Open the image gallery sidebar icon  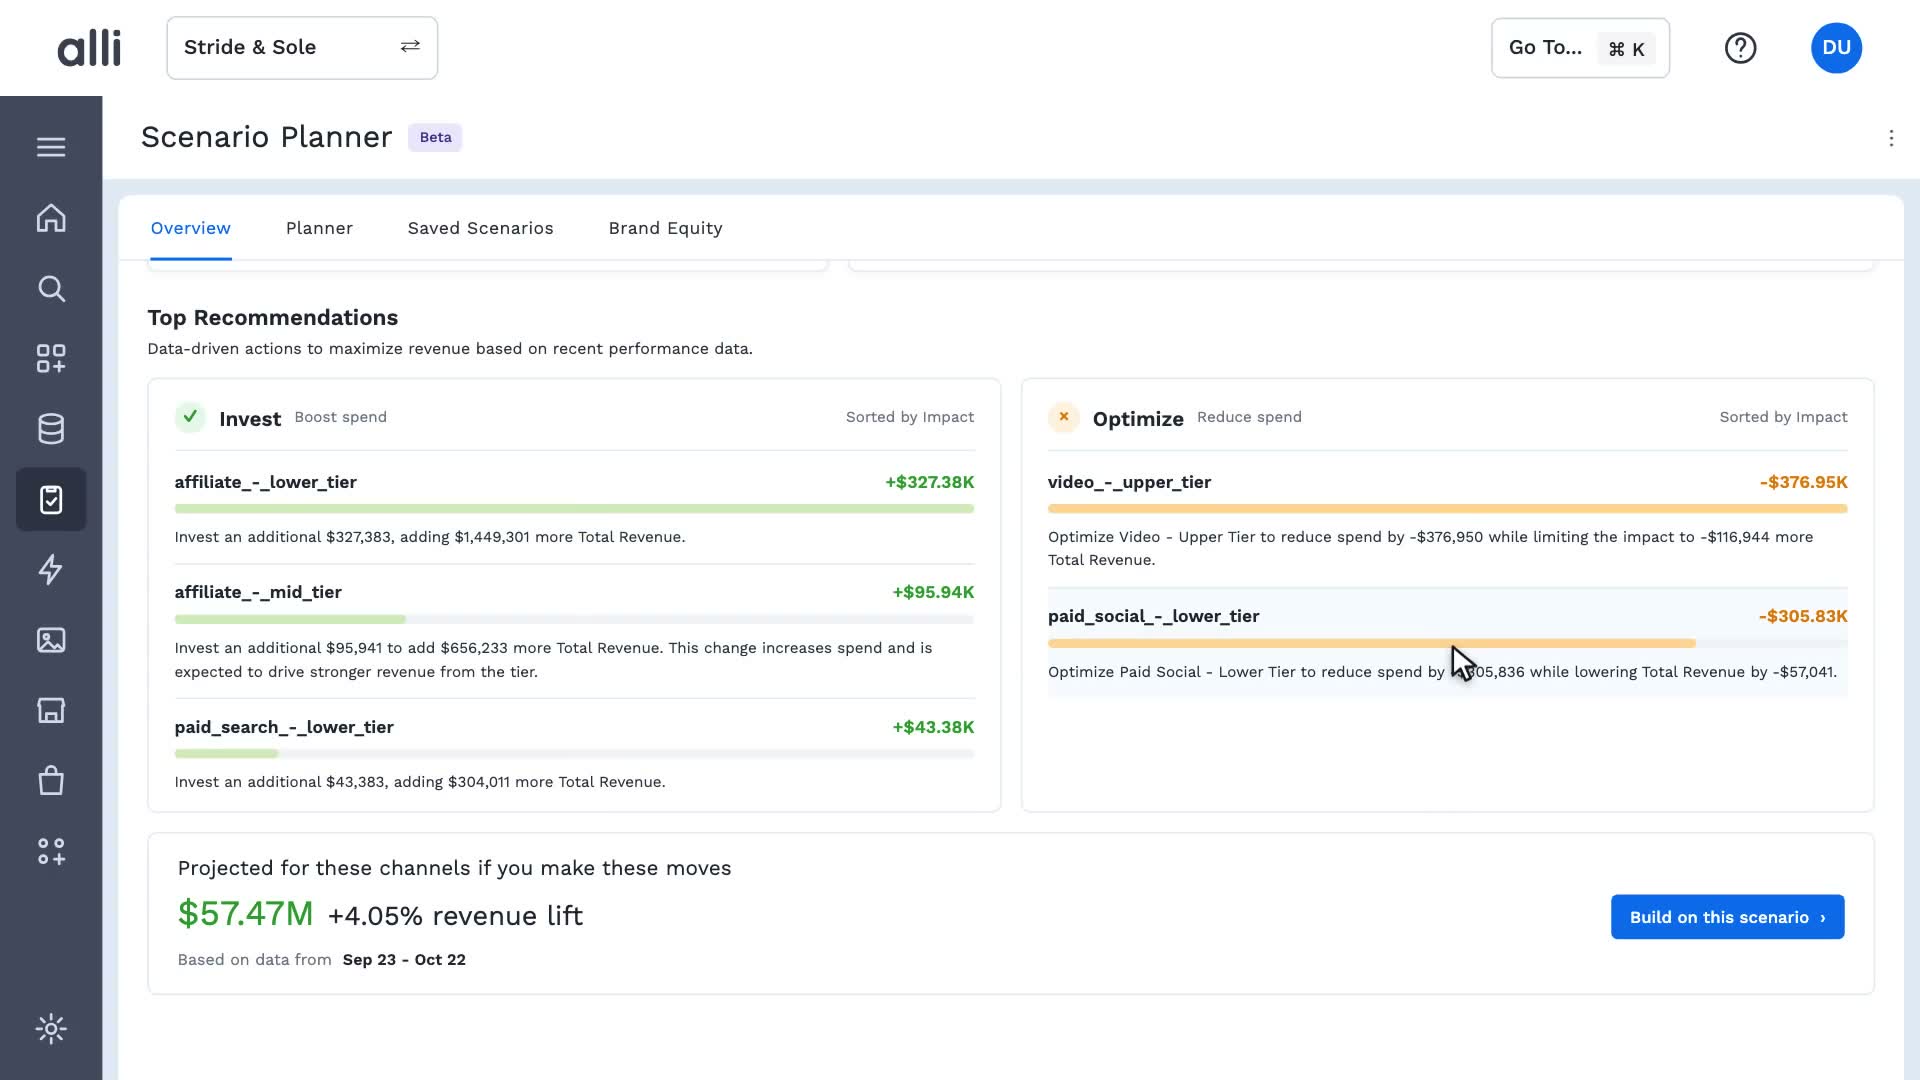click(x=51, y=640)
